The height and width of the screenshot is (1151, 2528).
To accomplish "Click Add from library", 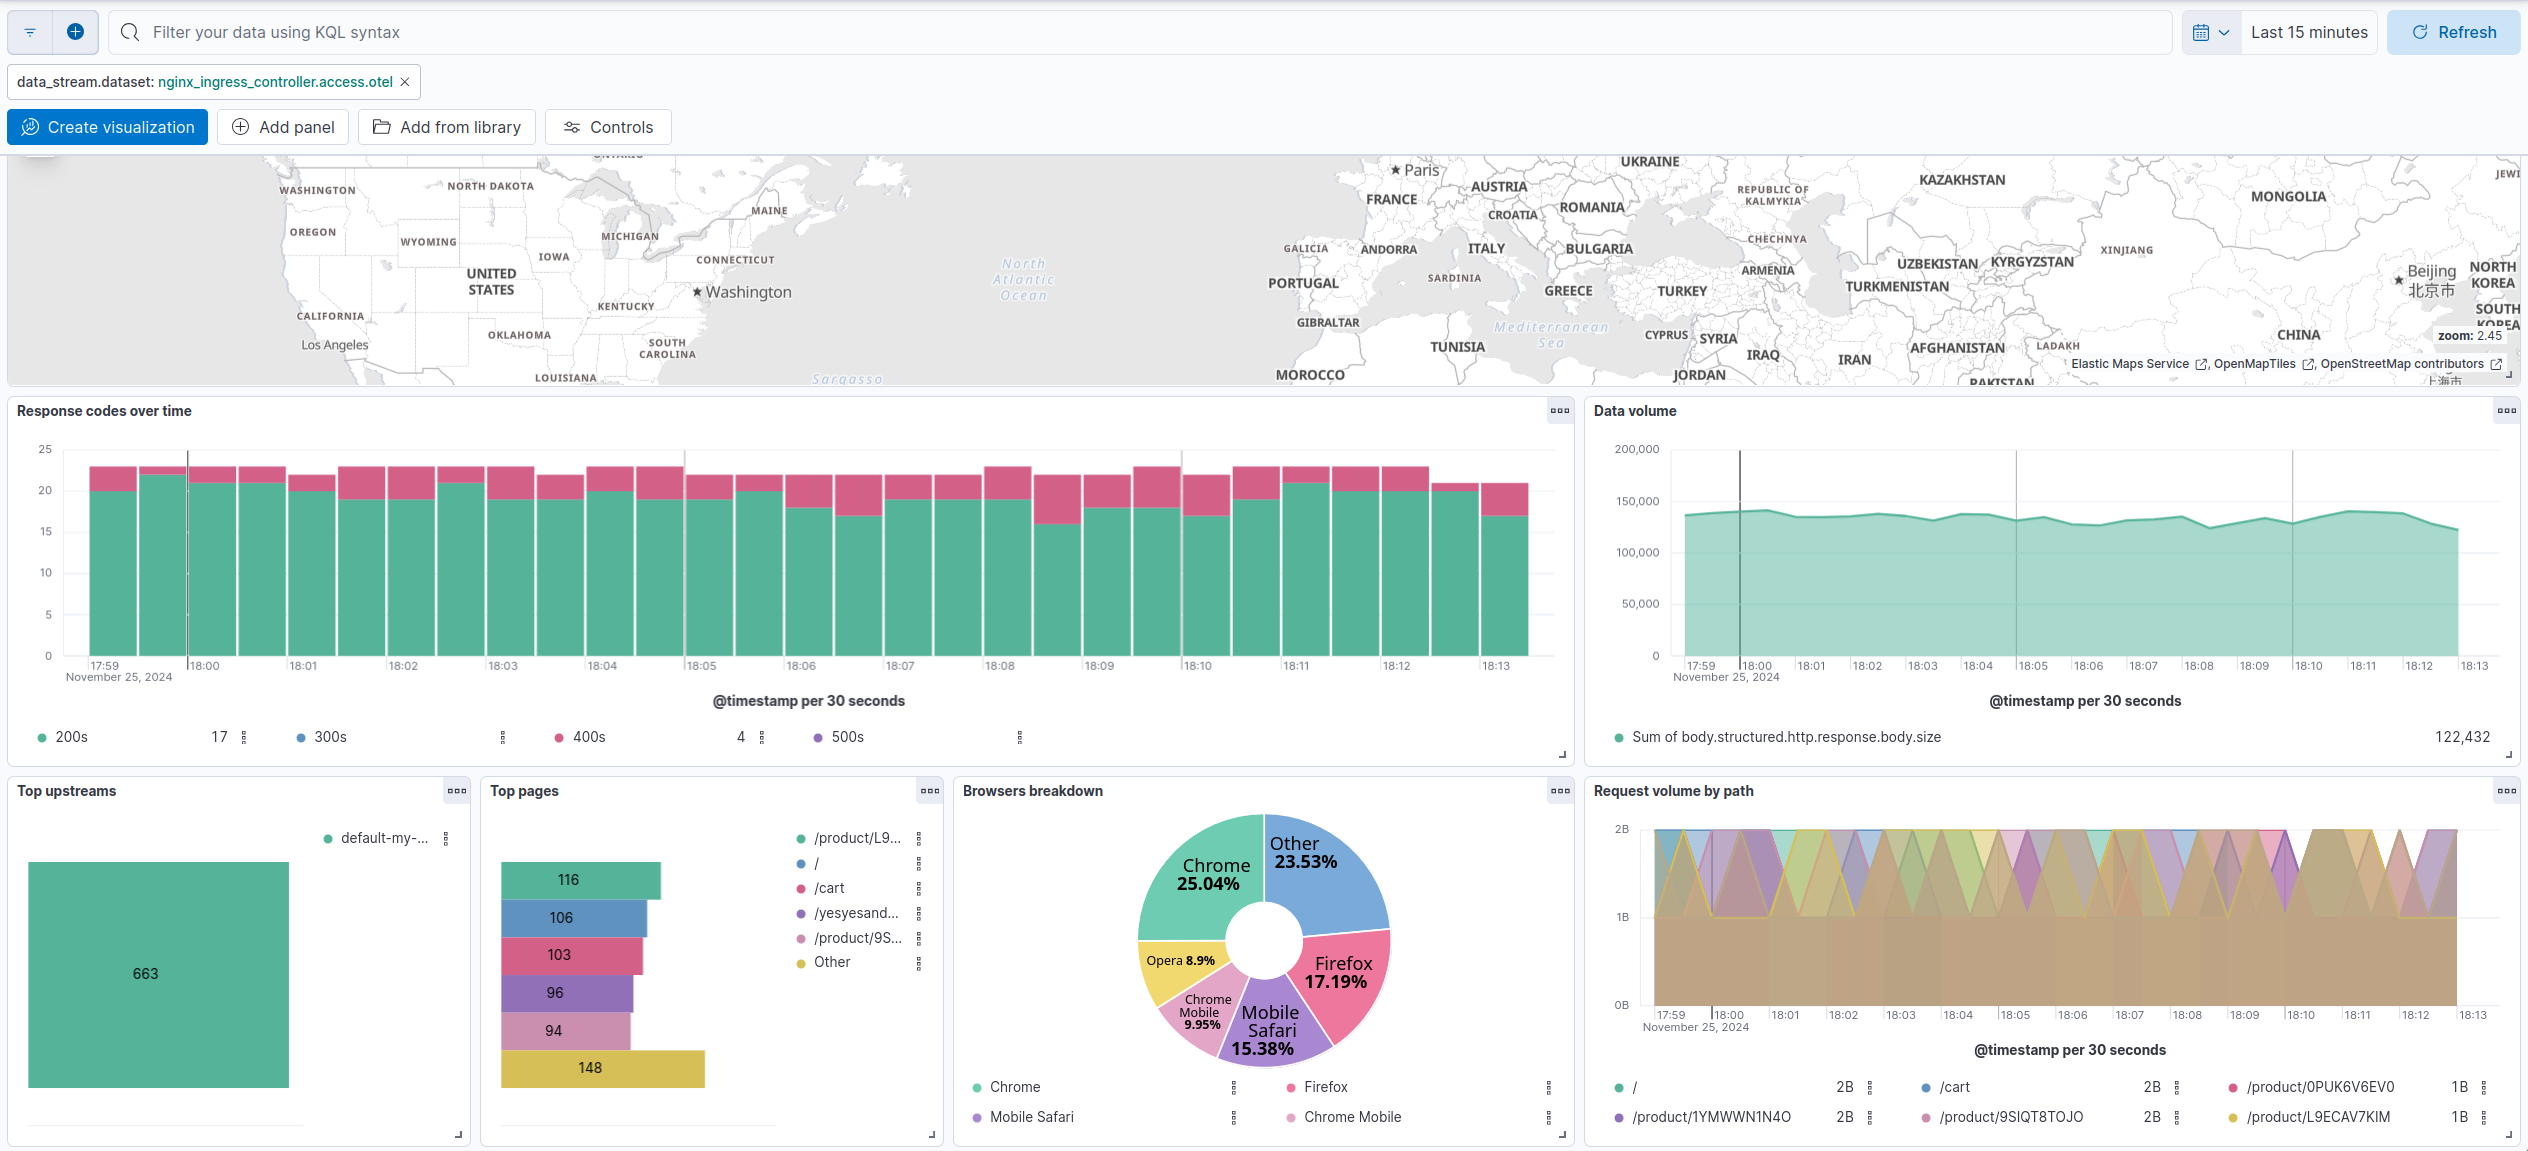I will pos(447,127).
